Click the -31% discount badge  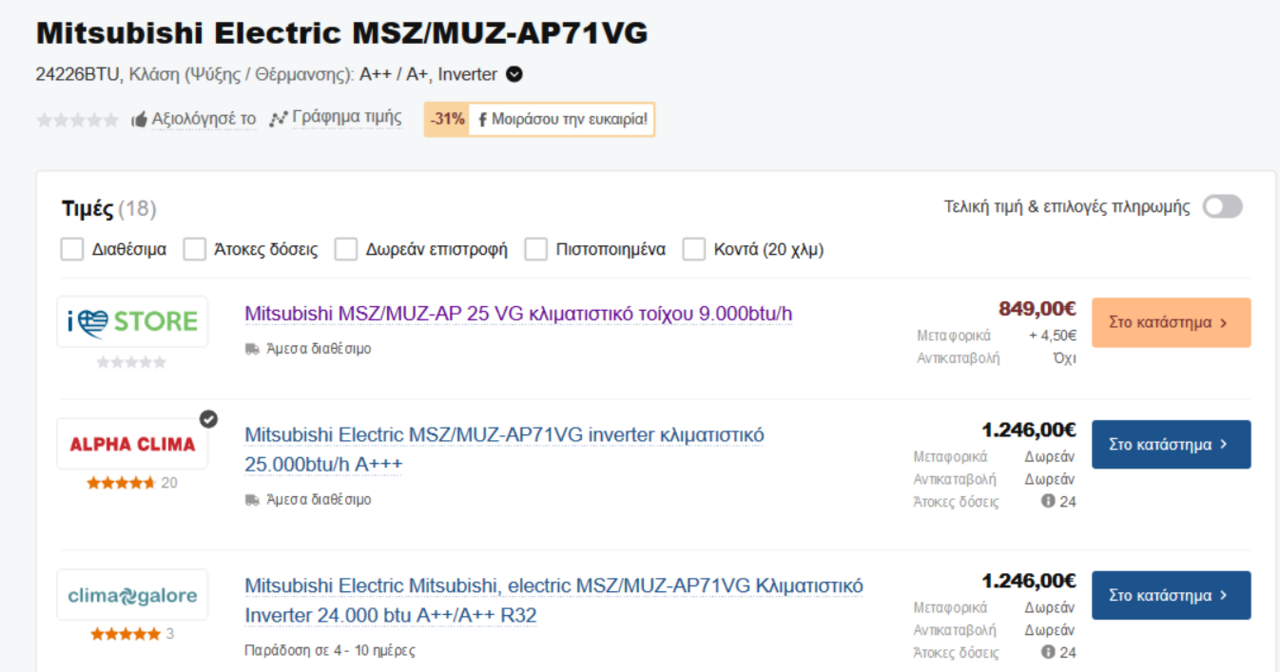point(447,119)
